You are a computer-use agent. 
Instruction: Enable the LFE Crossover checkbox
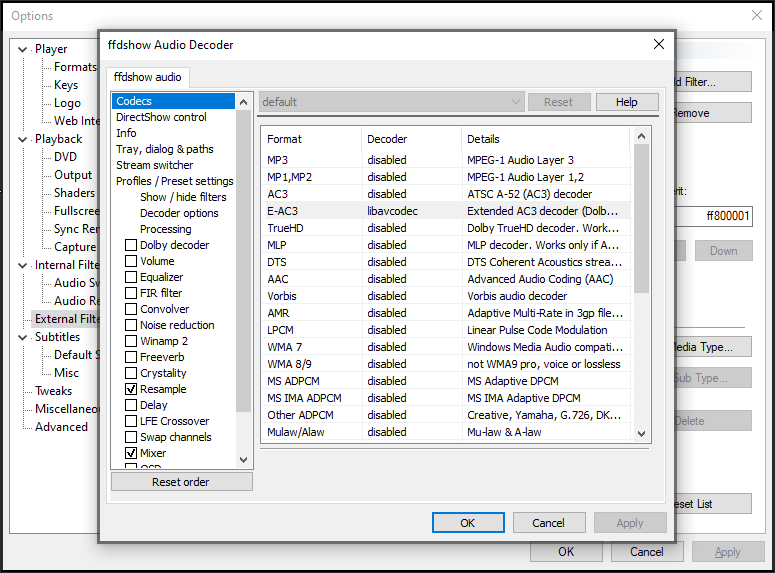[131, 421]
